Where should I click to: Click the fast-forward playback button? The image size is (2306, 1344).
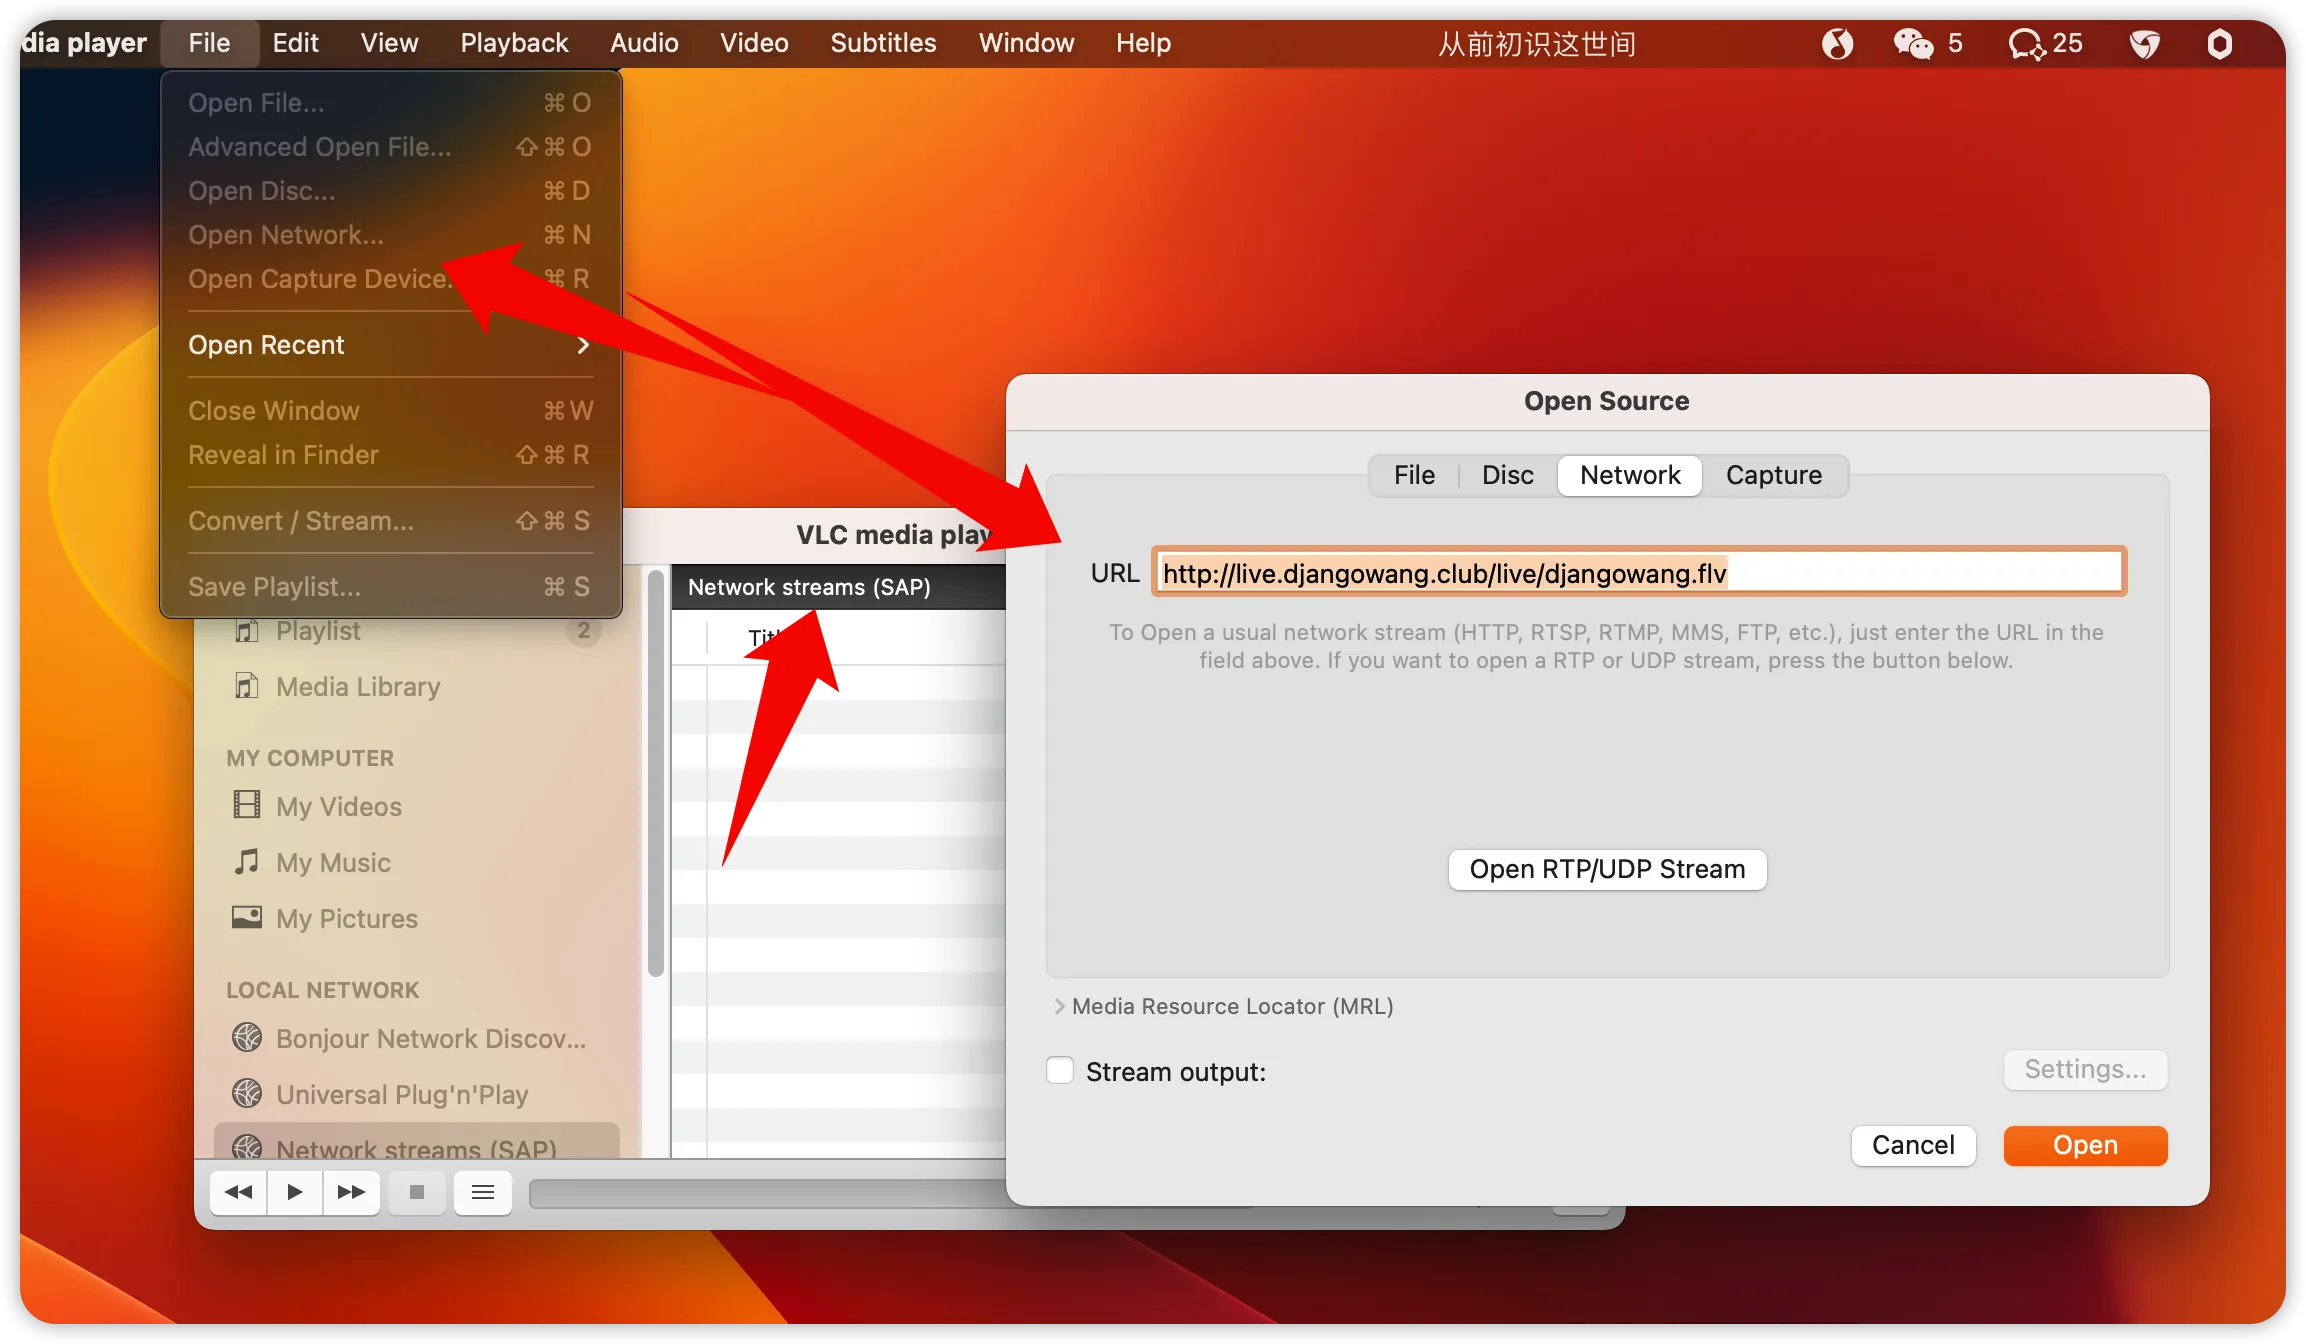(351, 1191)
